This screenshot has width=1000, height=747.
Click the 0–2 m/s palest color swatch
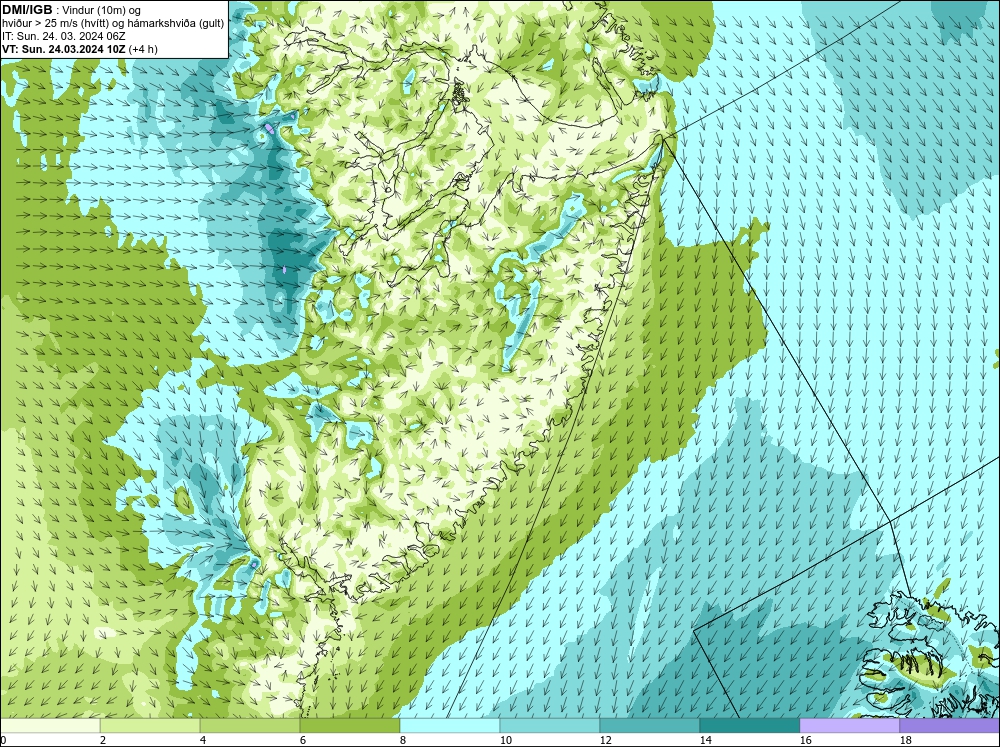(x=50, y=725)
